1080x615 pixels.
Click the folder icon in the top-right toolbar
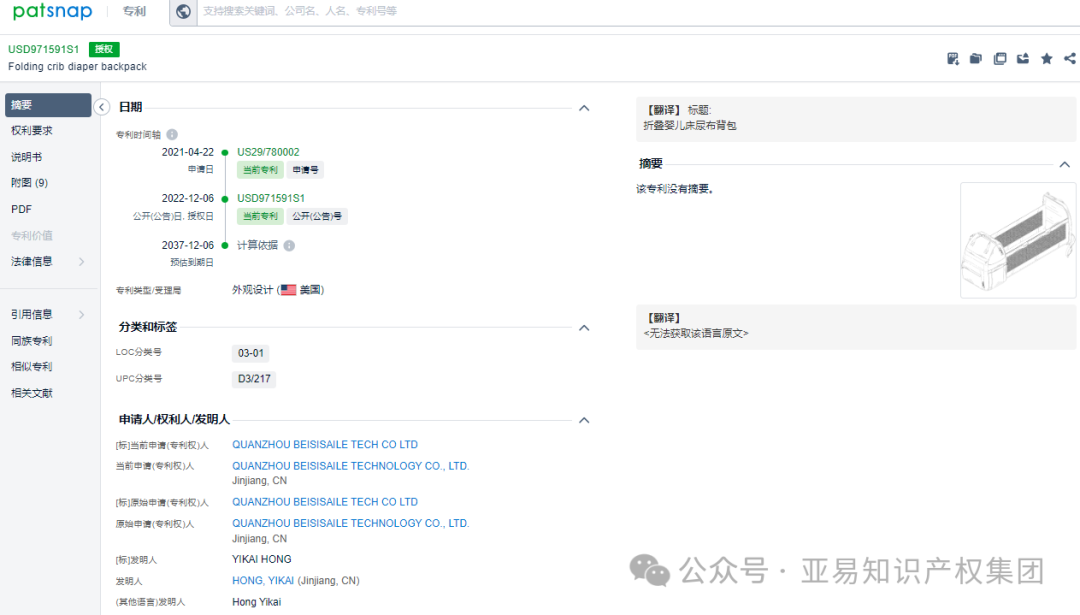coord(976,59)
